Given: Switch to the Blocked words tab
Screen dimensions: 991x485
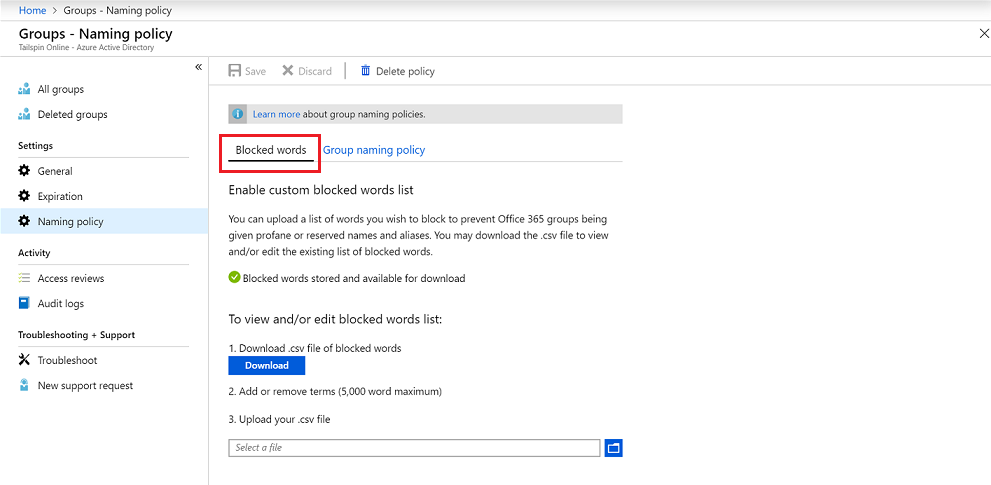Looking at the screenshot, I should pyautogui.click(x=271, y=150).
